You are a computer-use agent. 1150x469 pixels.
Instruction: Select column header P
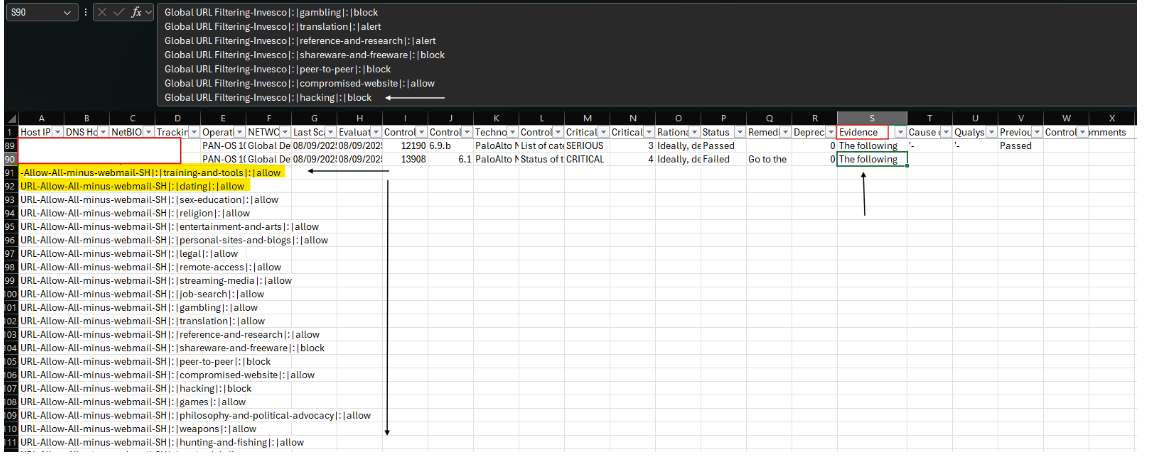pyautogui.click(x=723, y=118)
